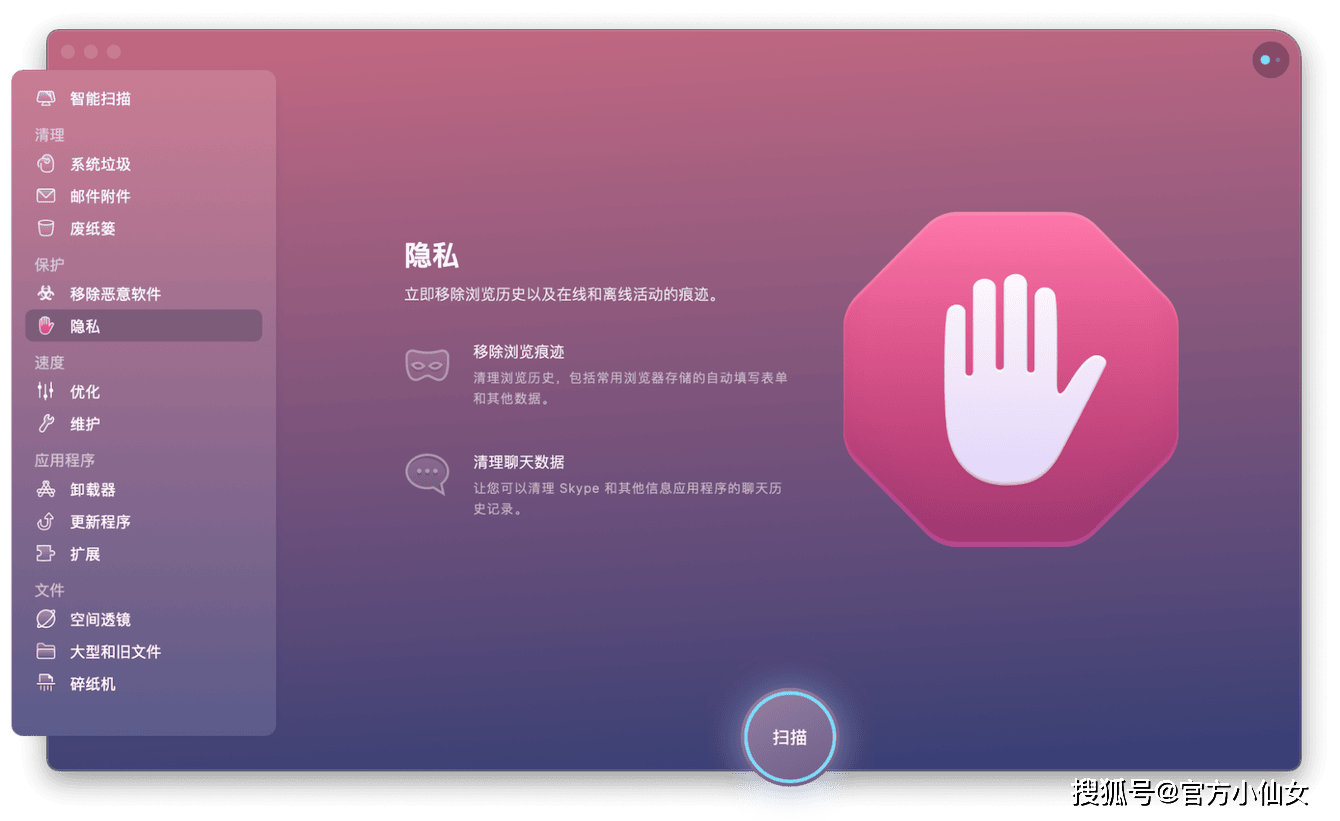Start the scan with the 扫描 button

(x=789, y=737)
